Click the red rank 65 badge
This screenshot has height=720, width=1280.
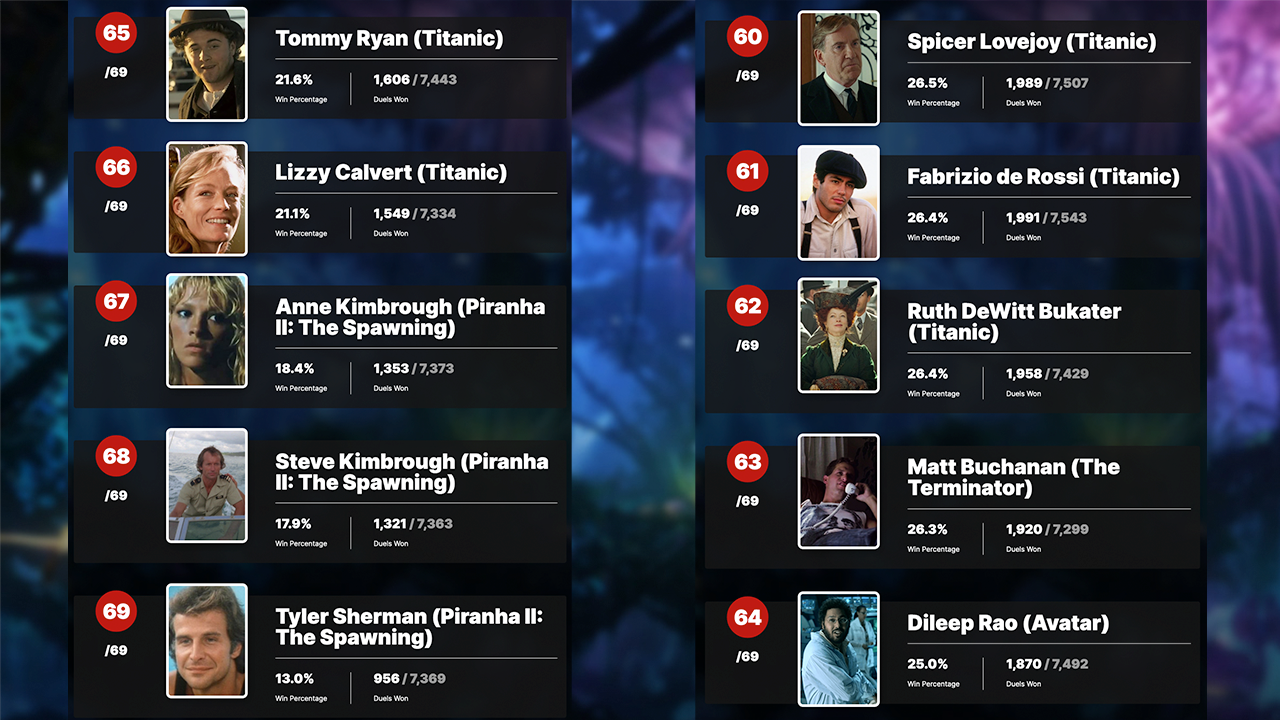tap(116, 33)
